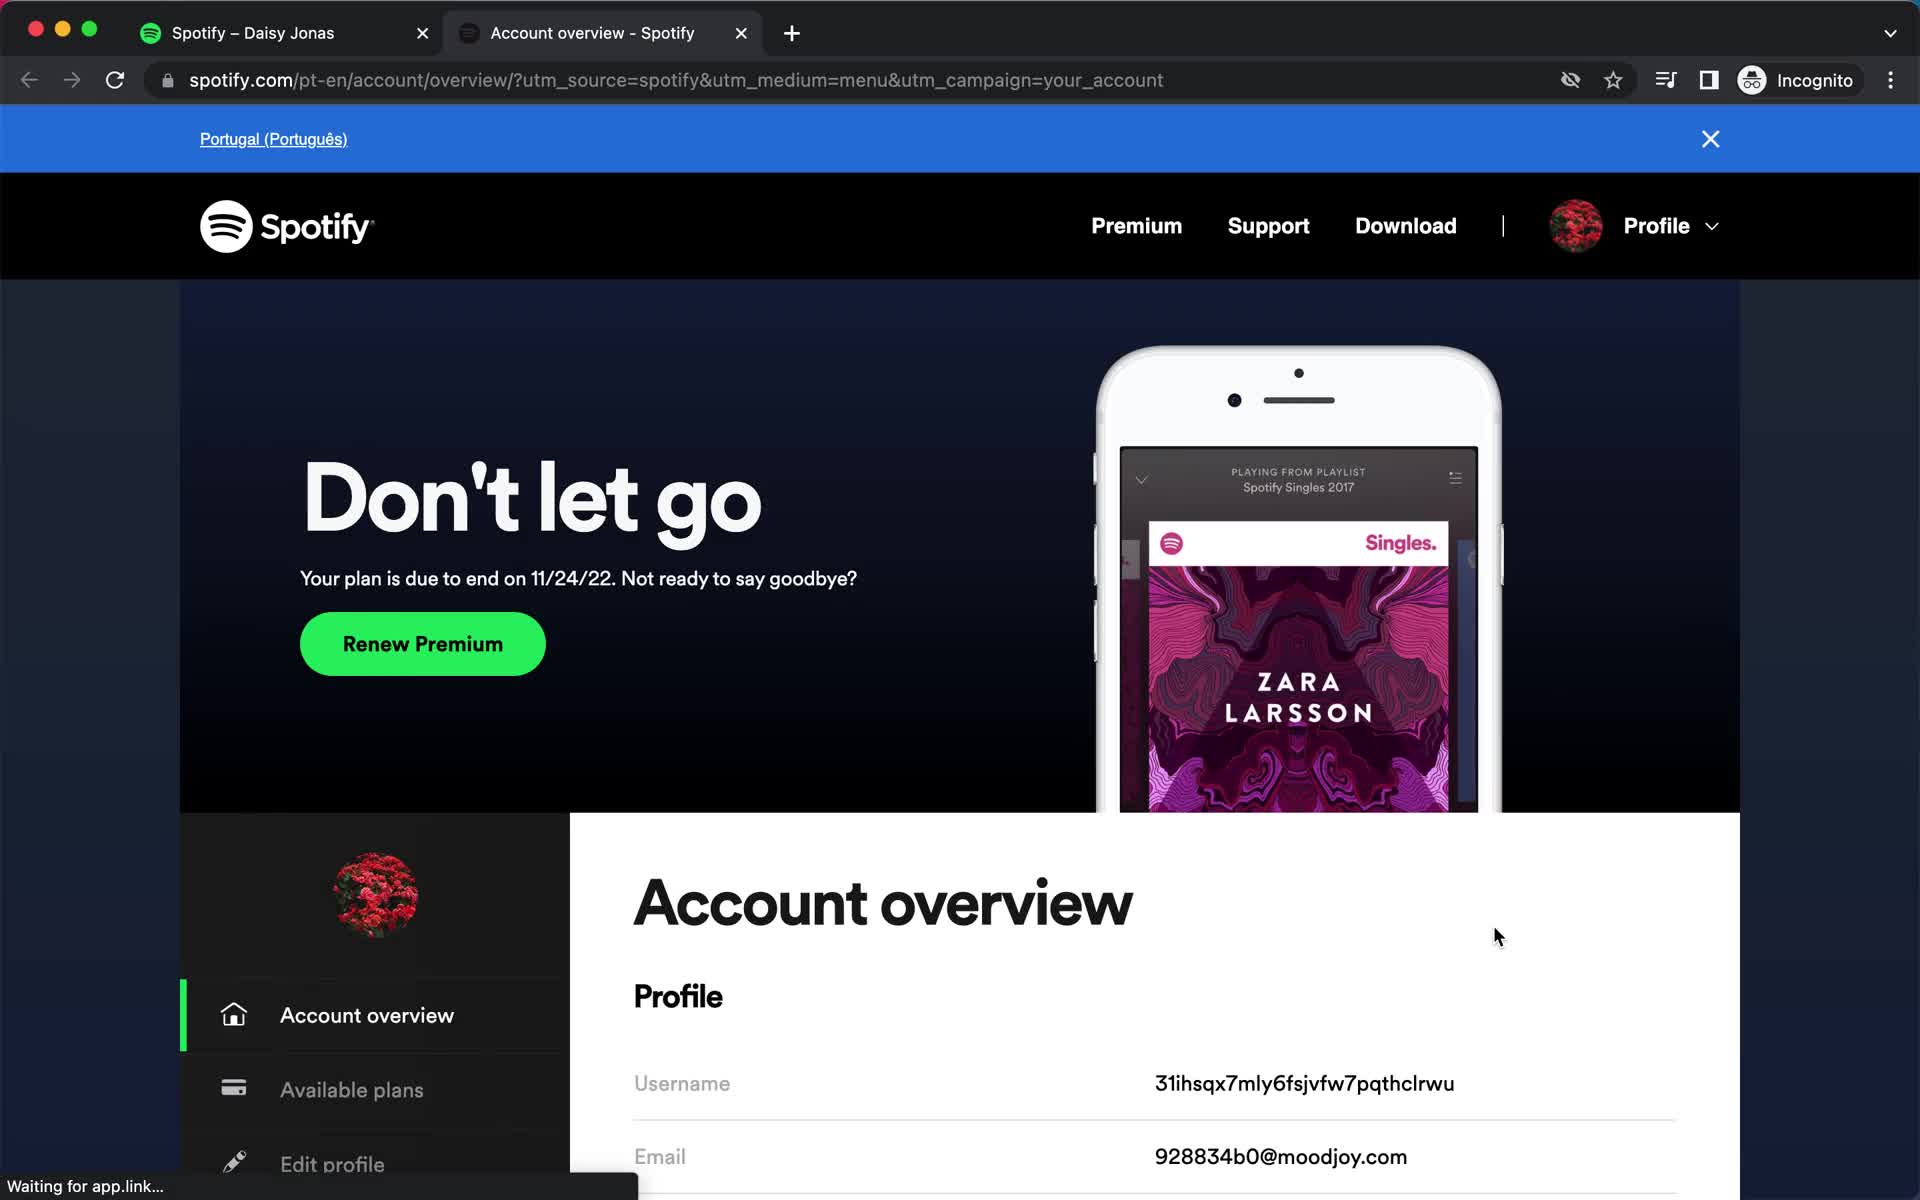Open the Available plans sidebar item
This screenshot has height=1200, width=1920.
351,1089
